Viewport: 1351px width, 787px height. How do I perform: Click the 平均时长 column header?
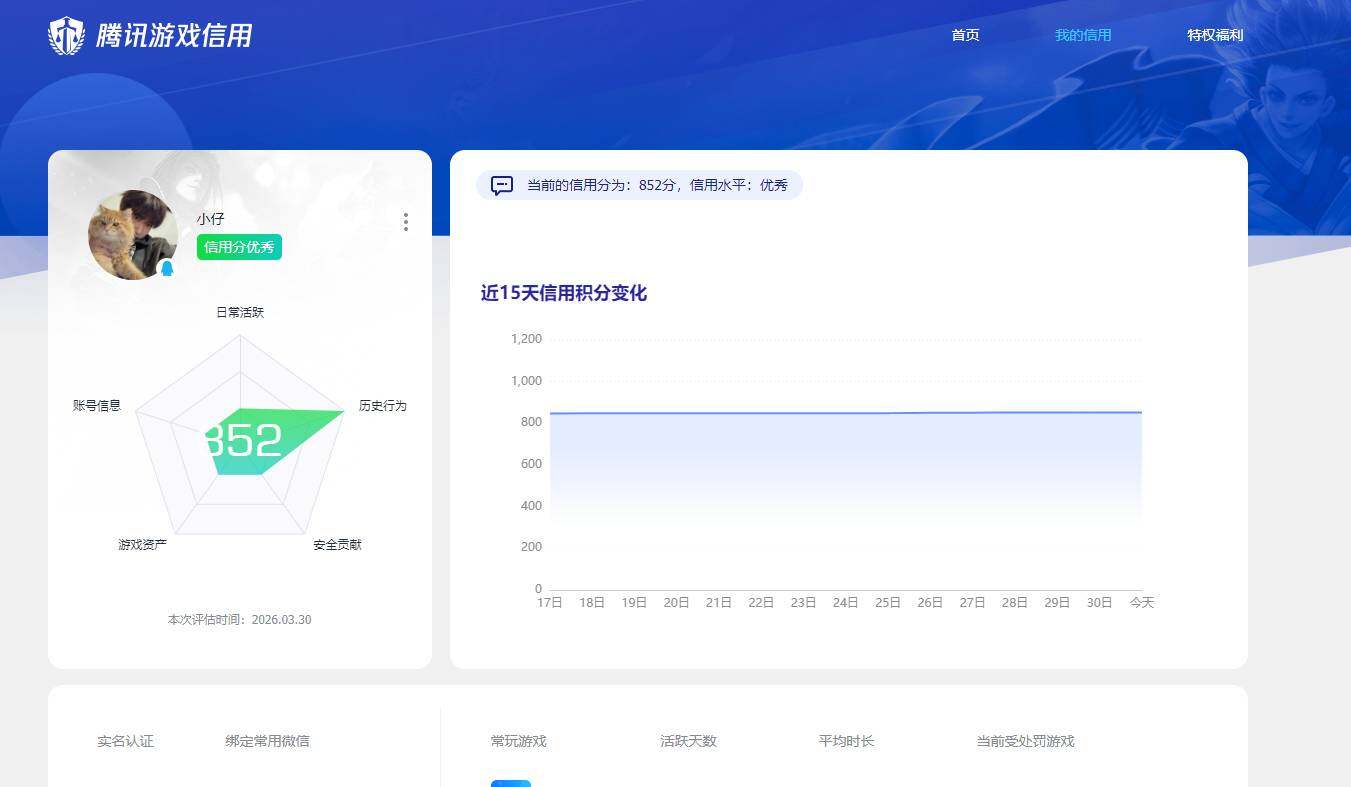click(847, 741)
